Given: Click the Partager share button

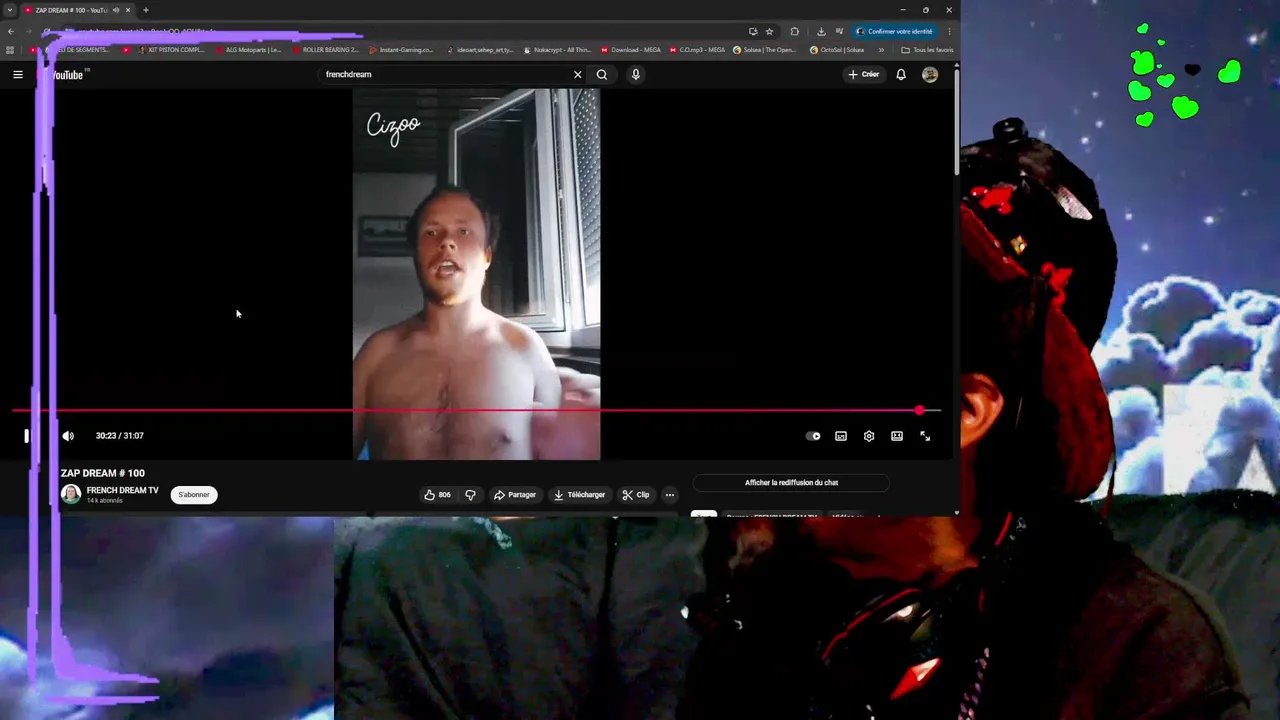Looking at the screenshot, I should [515, 495].
